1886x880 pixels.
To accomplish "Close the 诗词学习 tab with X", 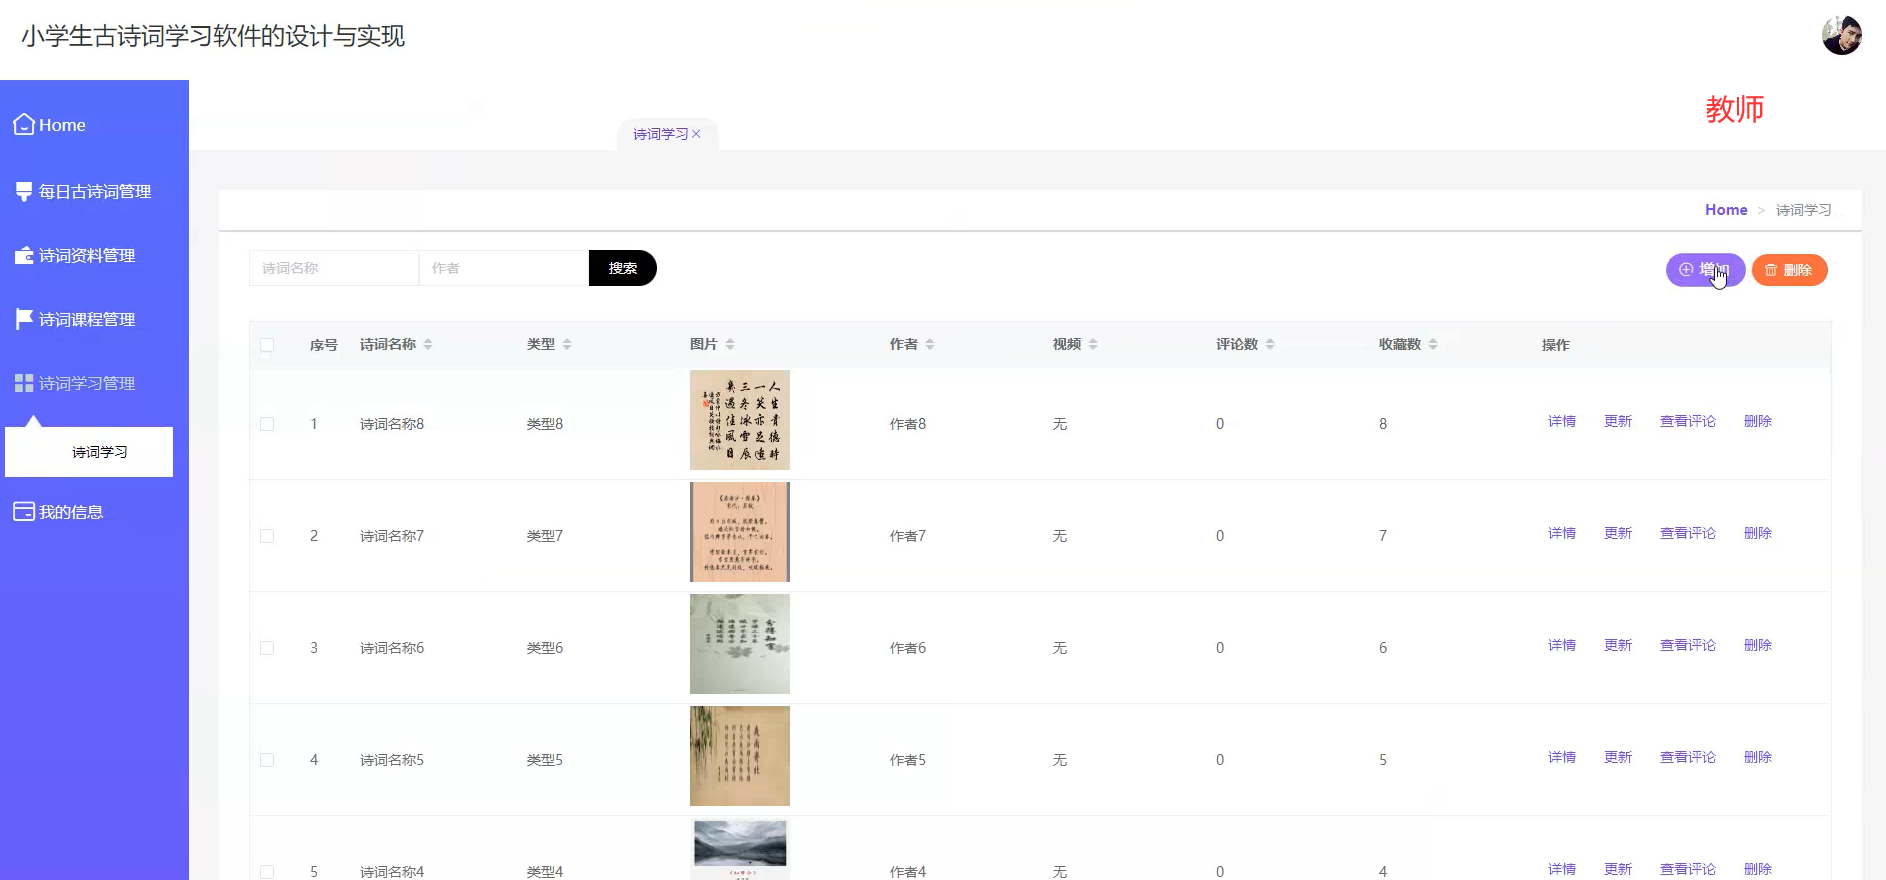I will pyautogui.click(x=696, y=134).
